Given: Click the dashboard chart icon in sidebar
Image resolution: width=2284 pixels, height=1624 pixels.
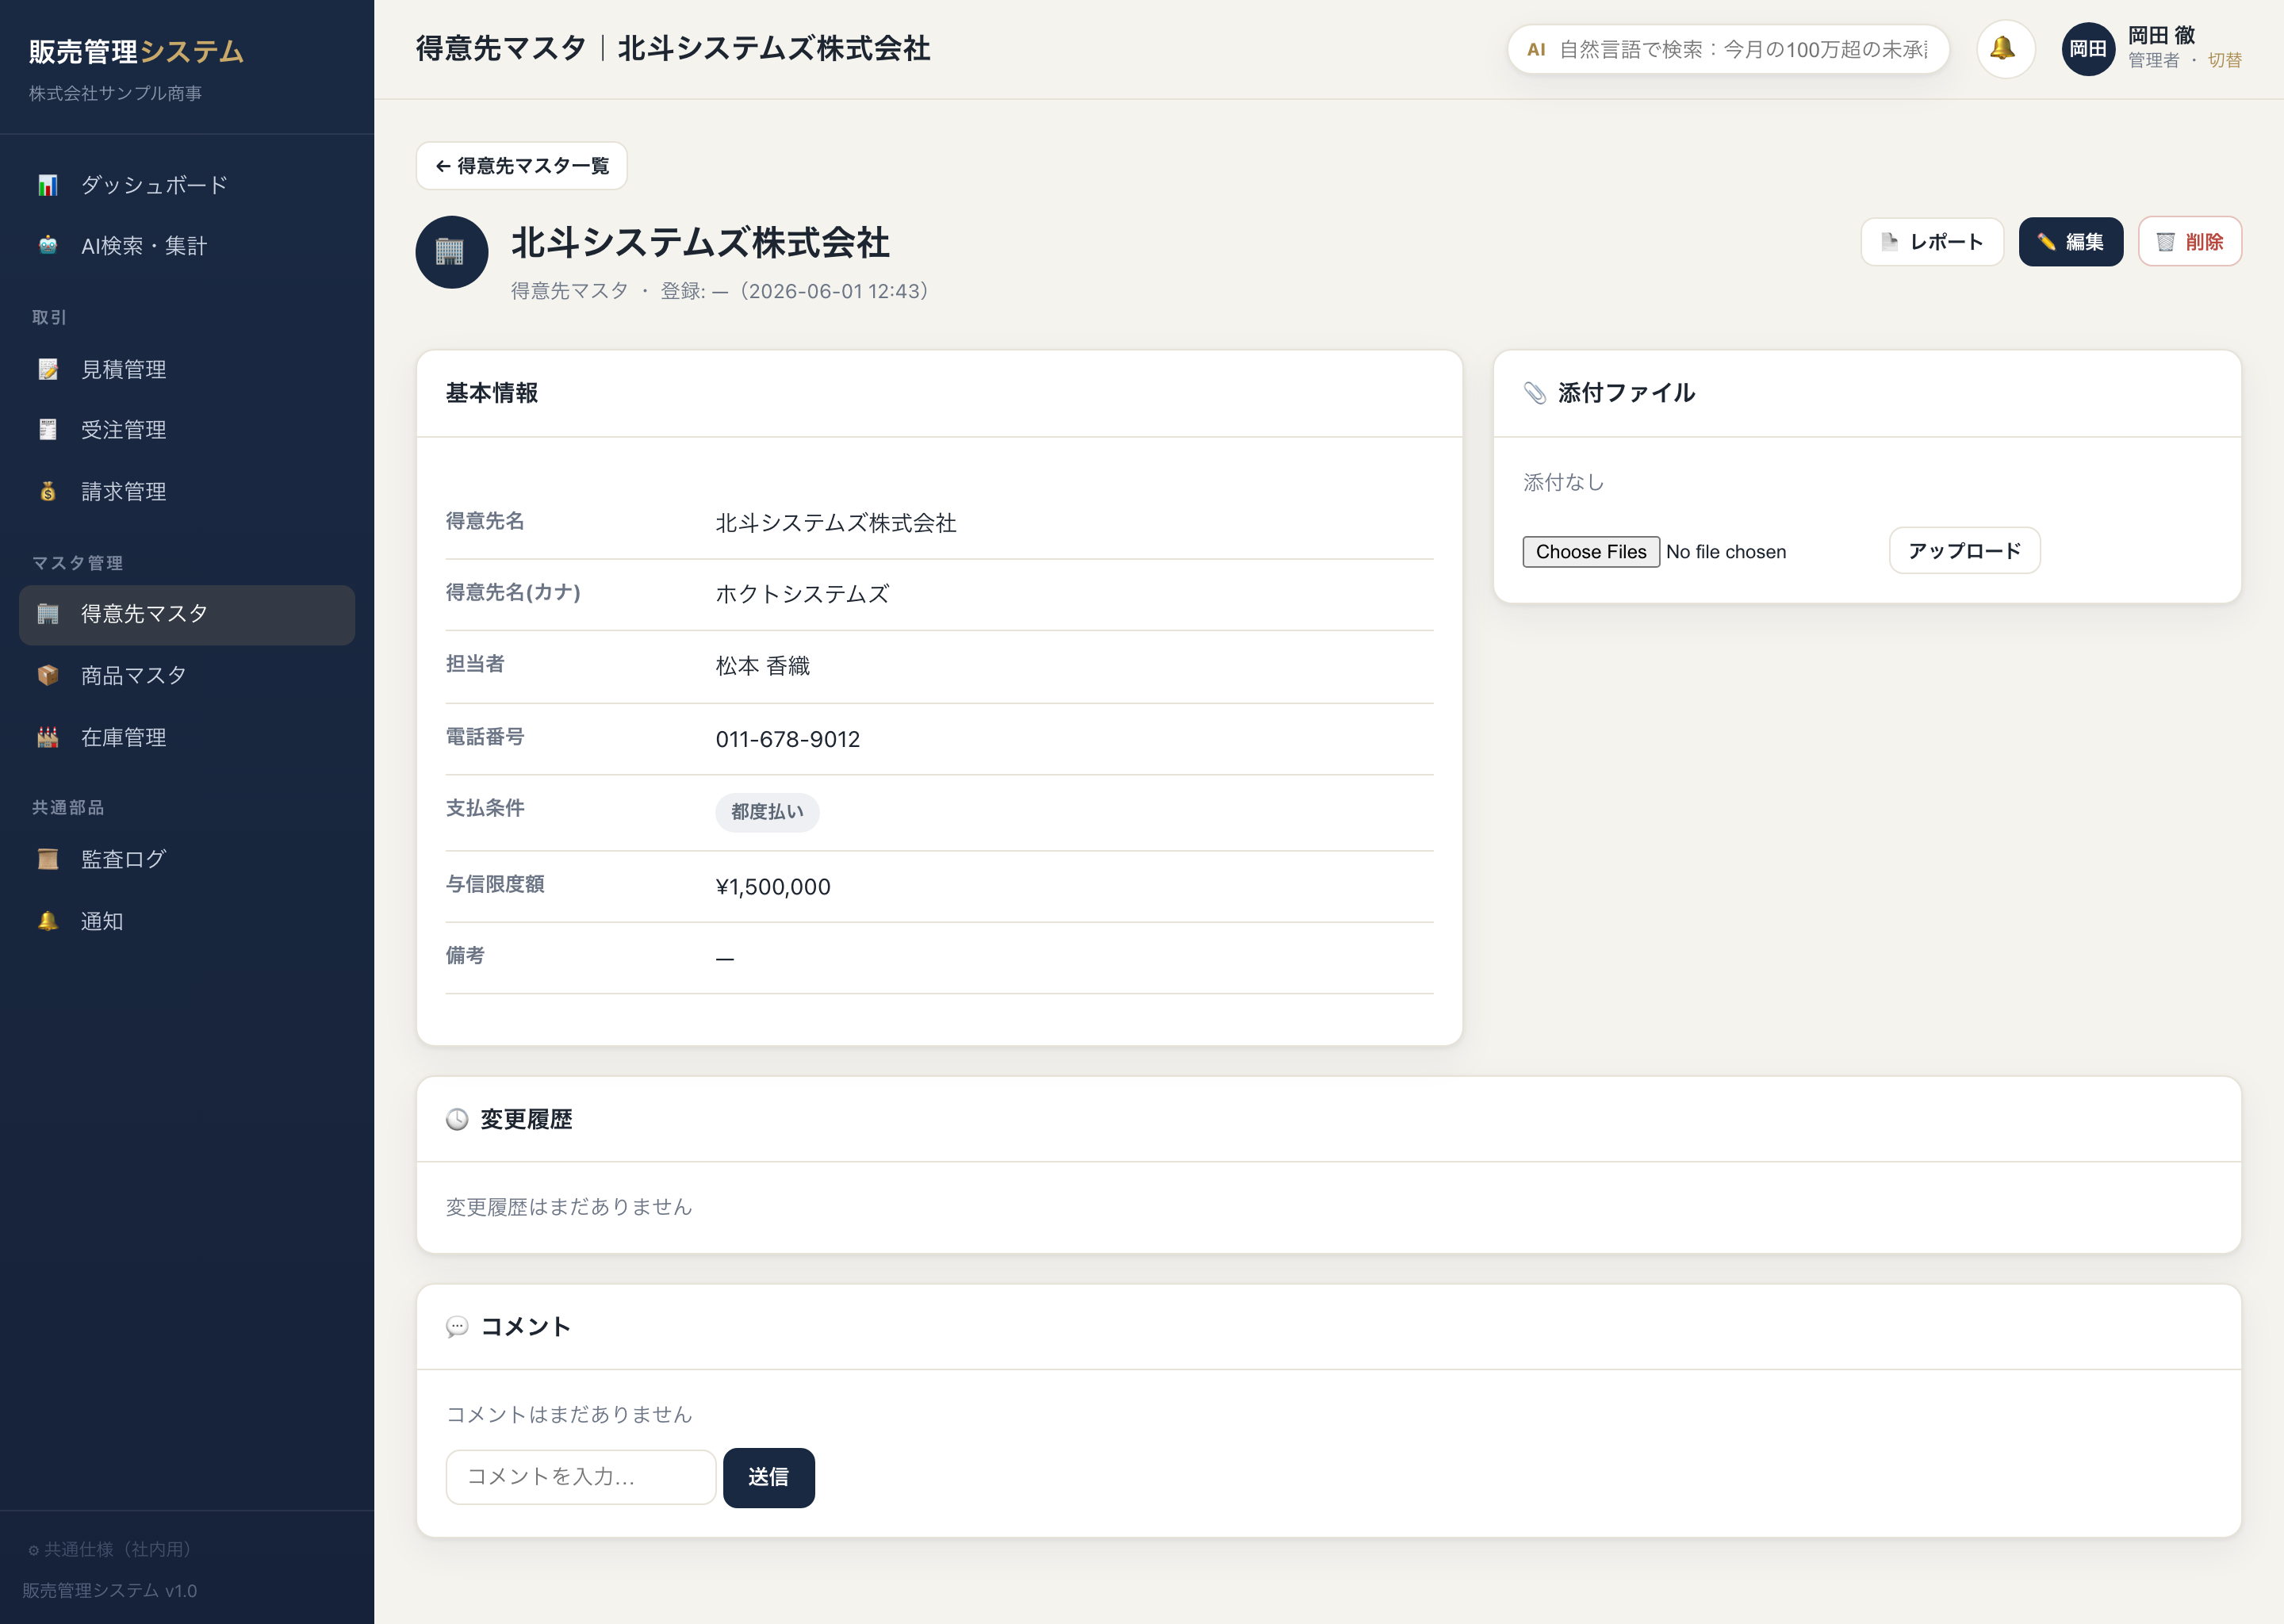Looking at the screenshot, I should pyautogui.click(x=48, y=185).
